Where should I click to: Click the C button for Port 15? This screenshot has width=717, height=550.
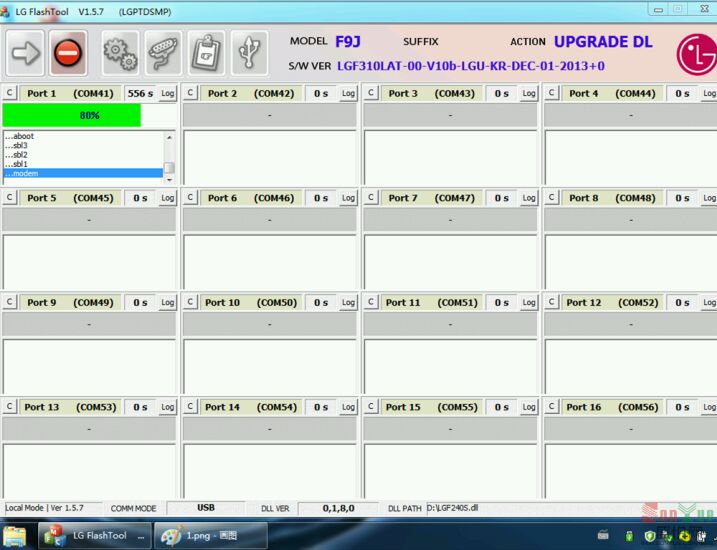(x=371, y=406)
